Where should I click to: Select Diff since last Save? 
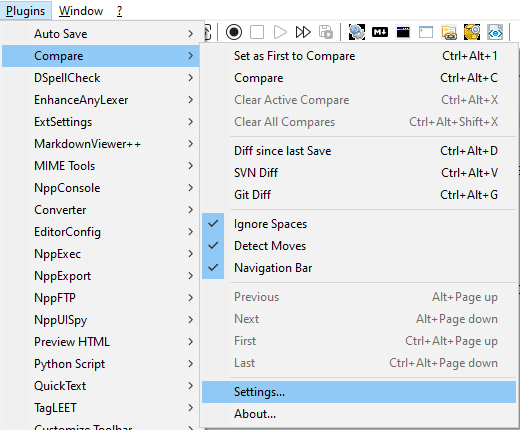[359, 151]
